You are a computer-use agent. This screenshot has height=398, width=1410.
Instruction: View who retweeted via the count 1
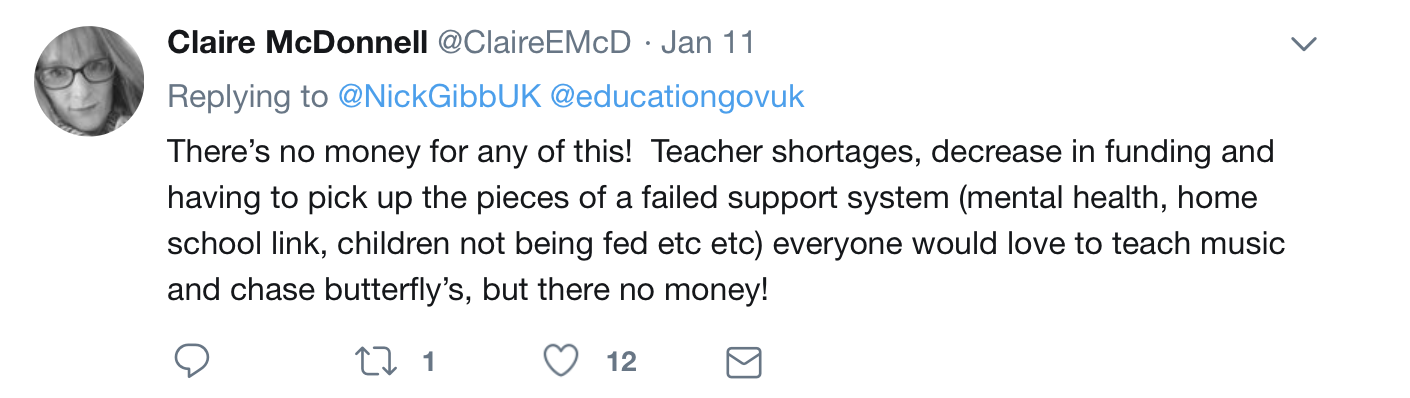[x=429, y=361]
